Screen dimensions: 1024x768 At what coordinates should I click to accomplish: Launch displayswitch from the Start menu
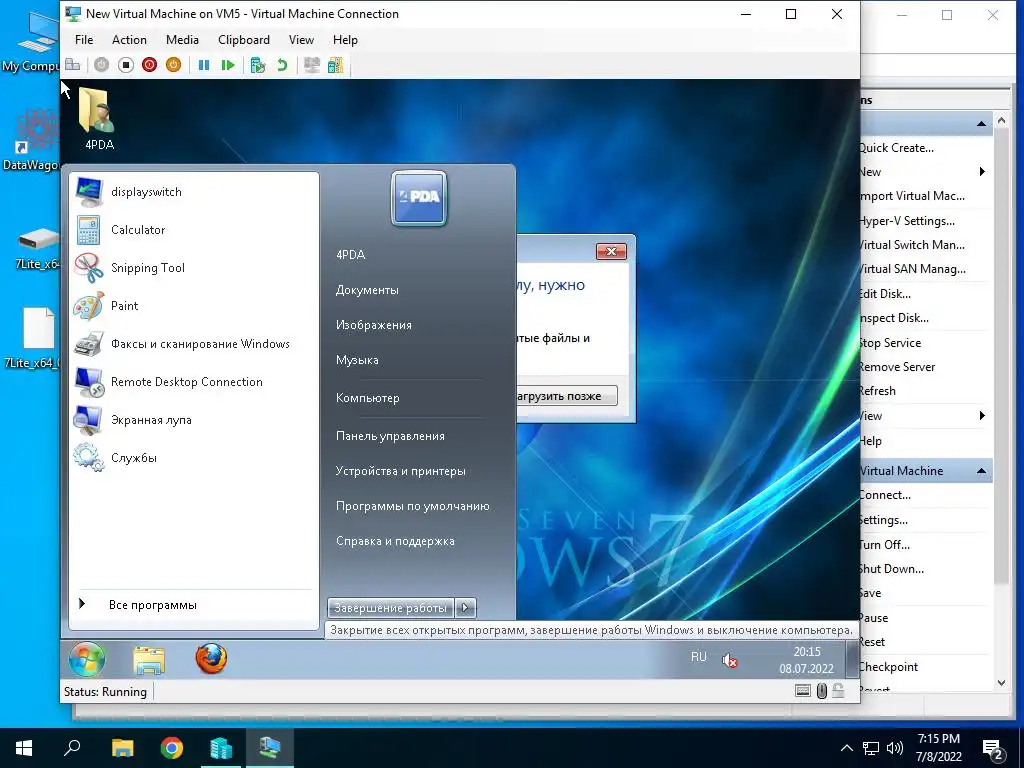pos(195,192)
